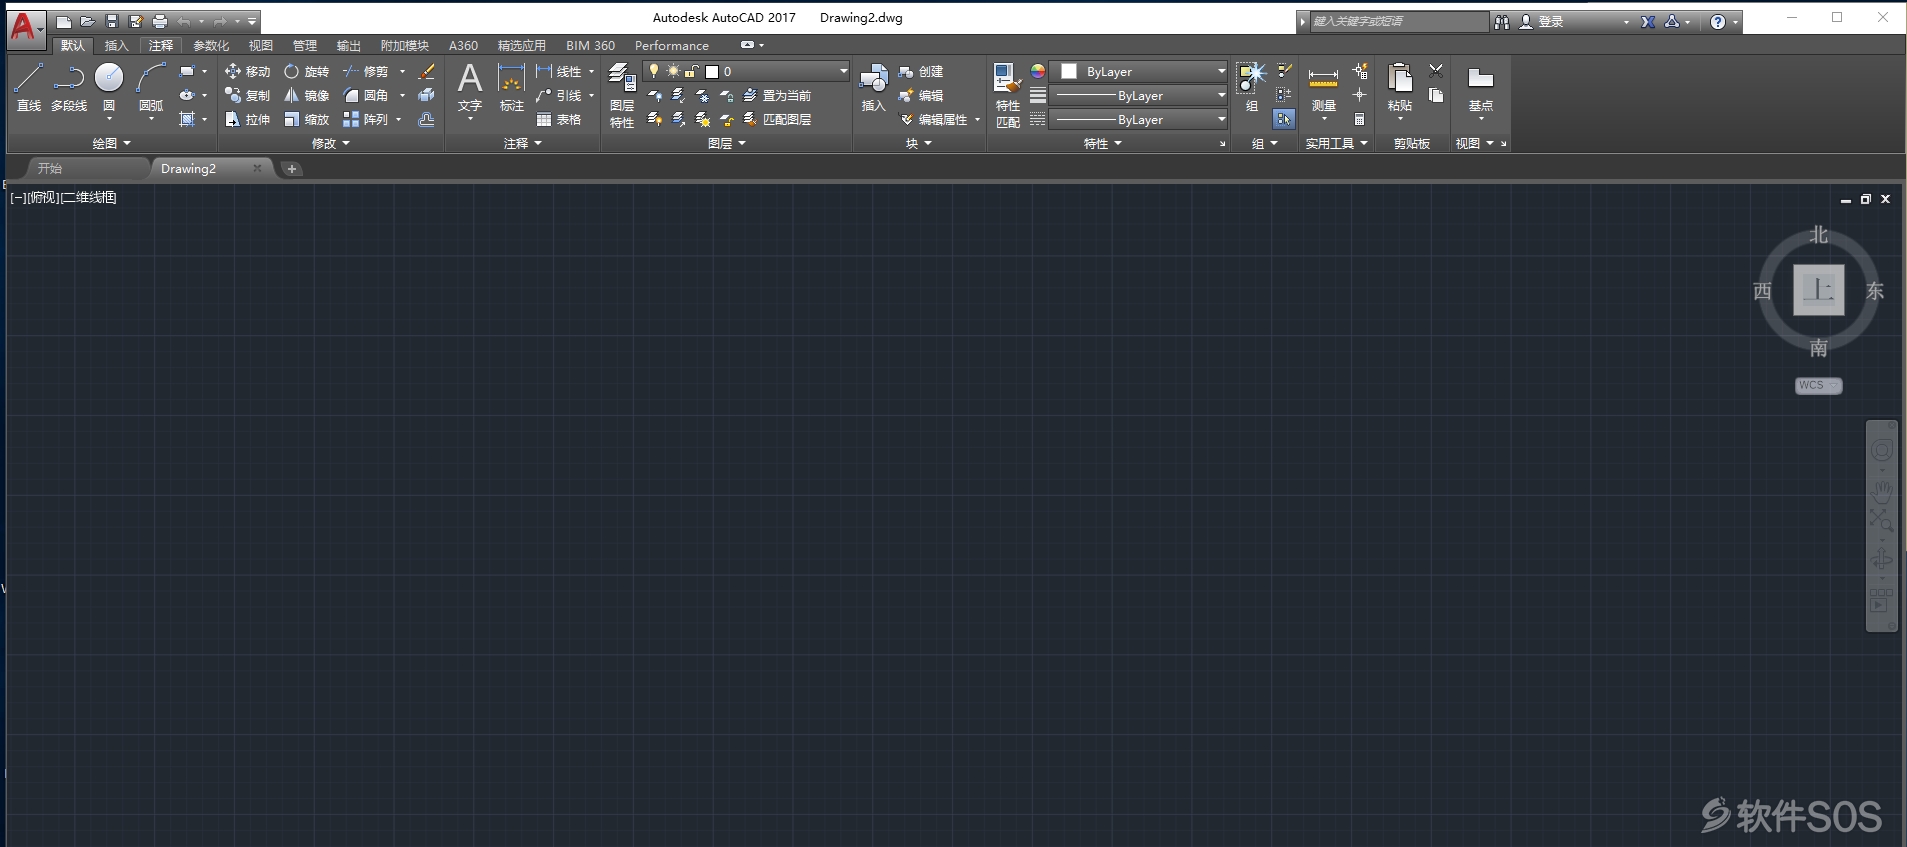The image size is (1907, 847).
Task: Toggle group selection on/off button
Action: tap(1284, 119)
